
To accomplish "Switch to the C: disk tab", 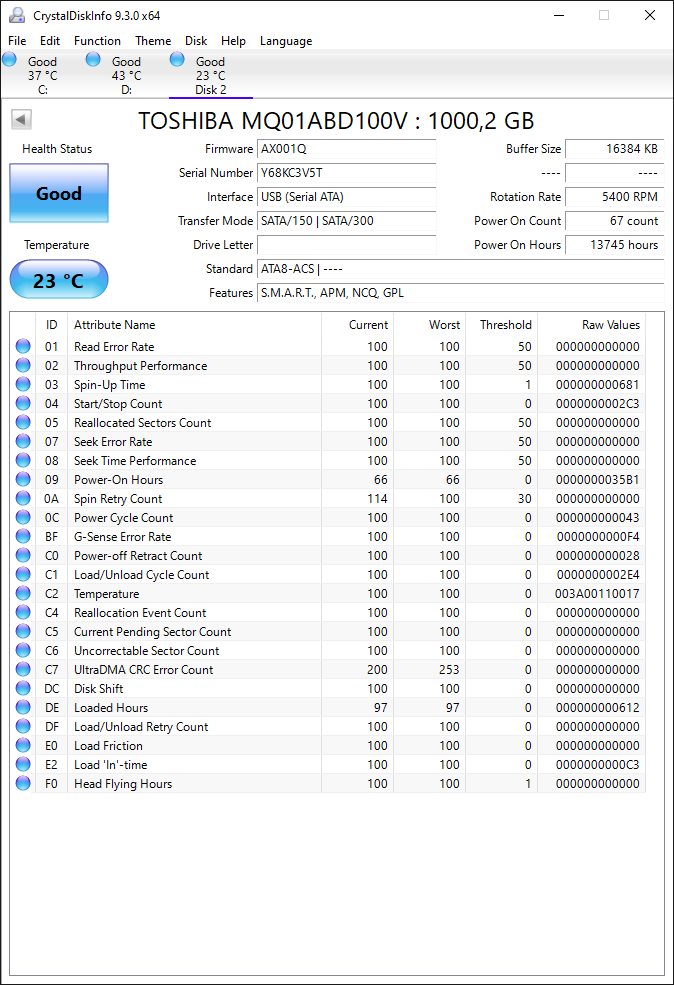I will 43,75.
